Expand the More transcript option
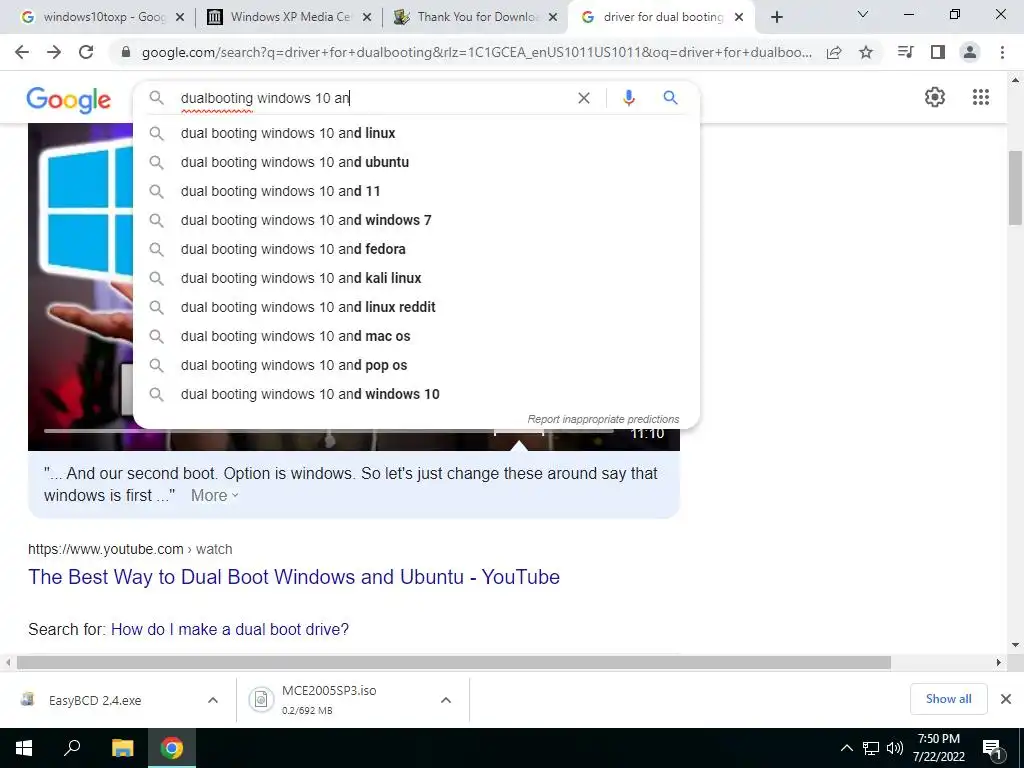The width and height of the screenshot is (1024, 768). click(214, 496)
